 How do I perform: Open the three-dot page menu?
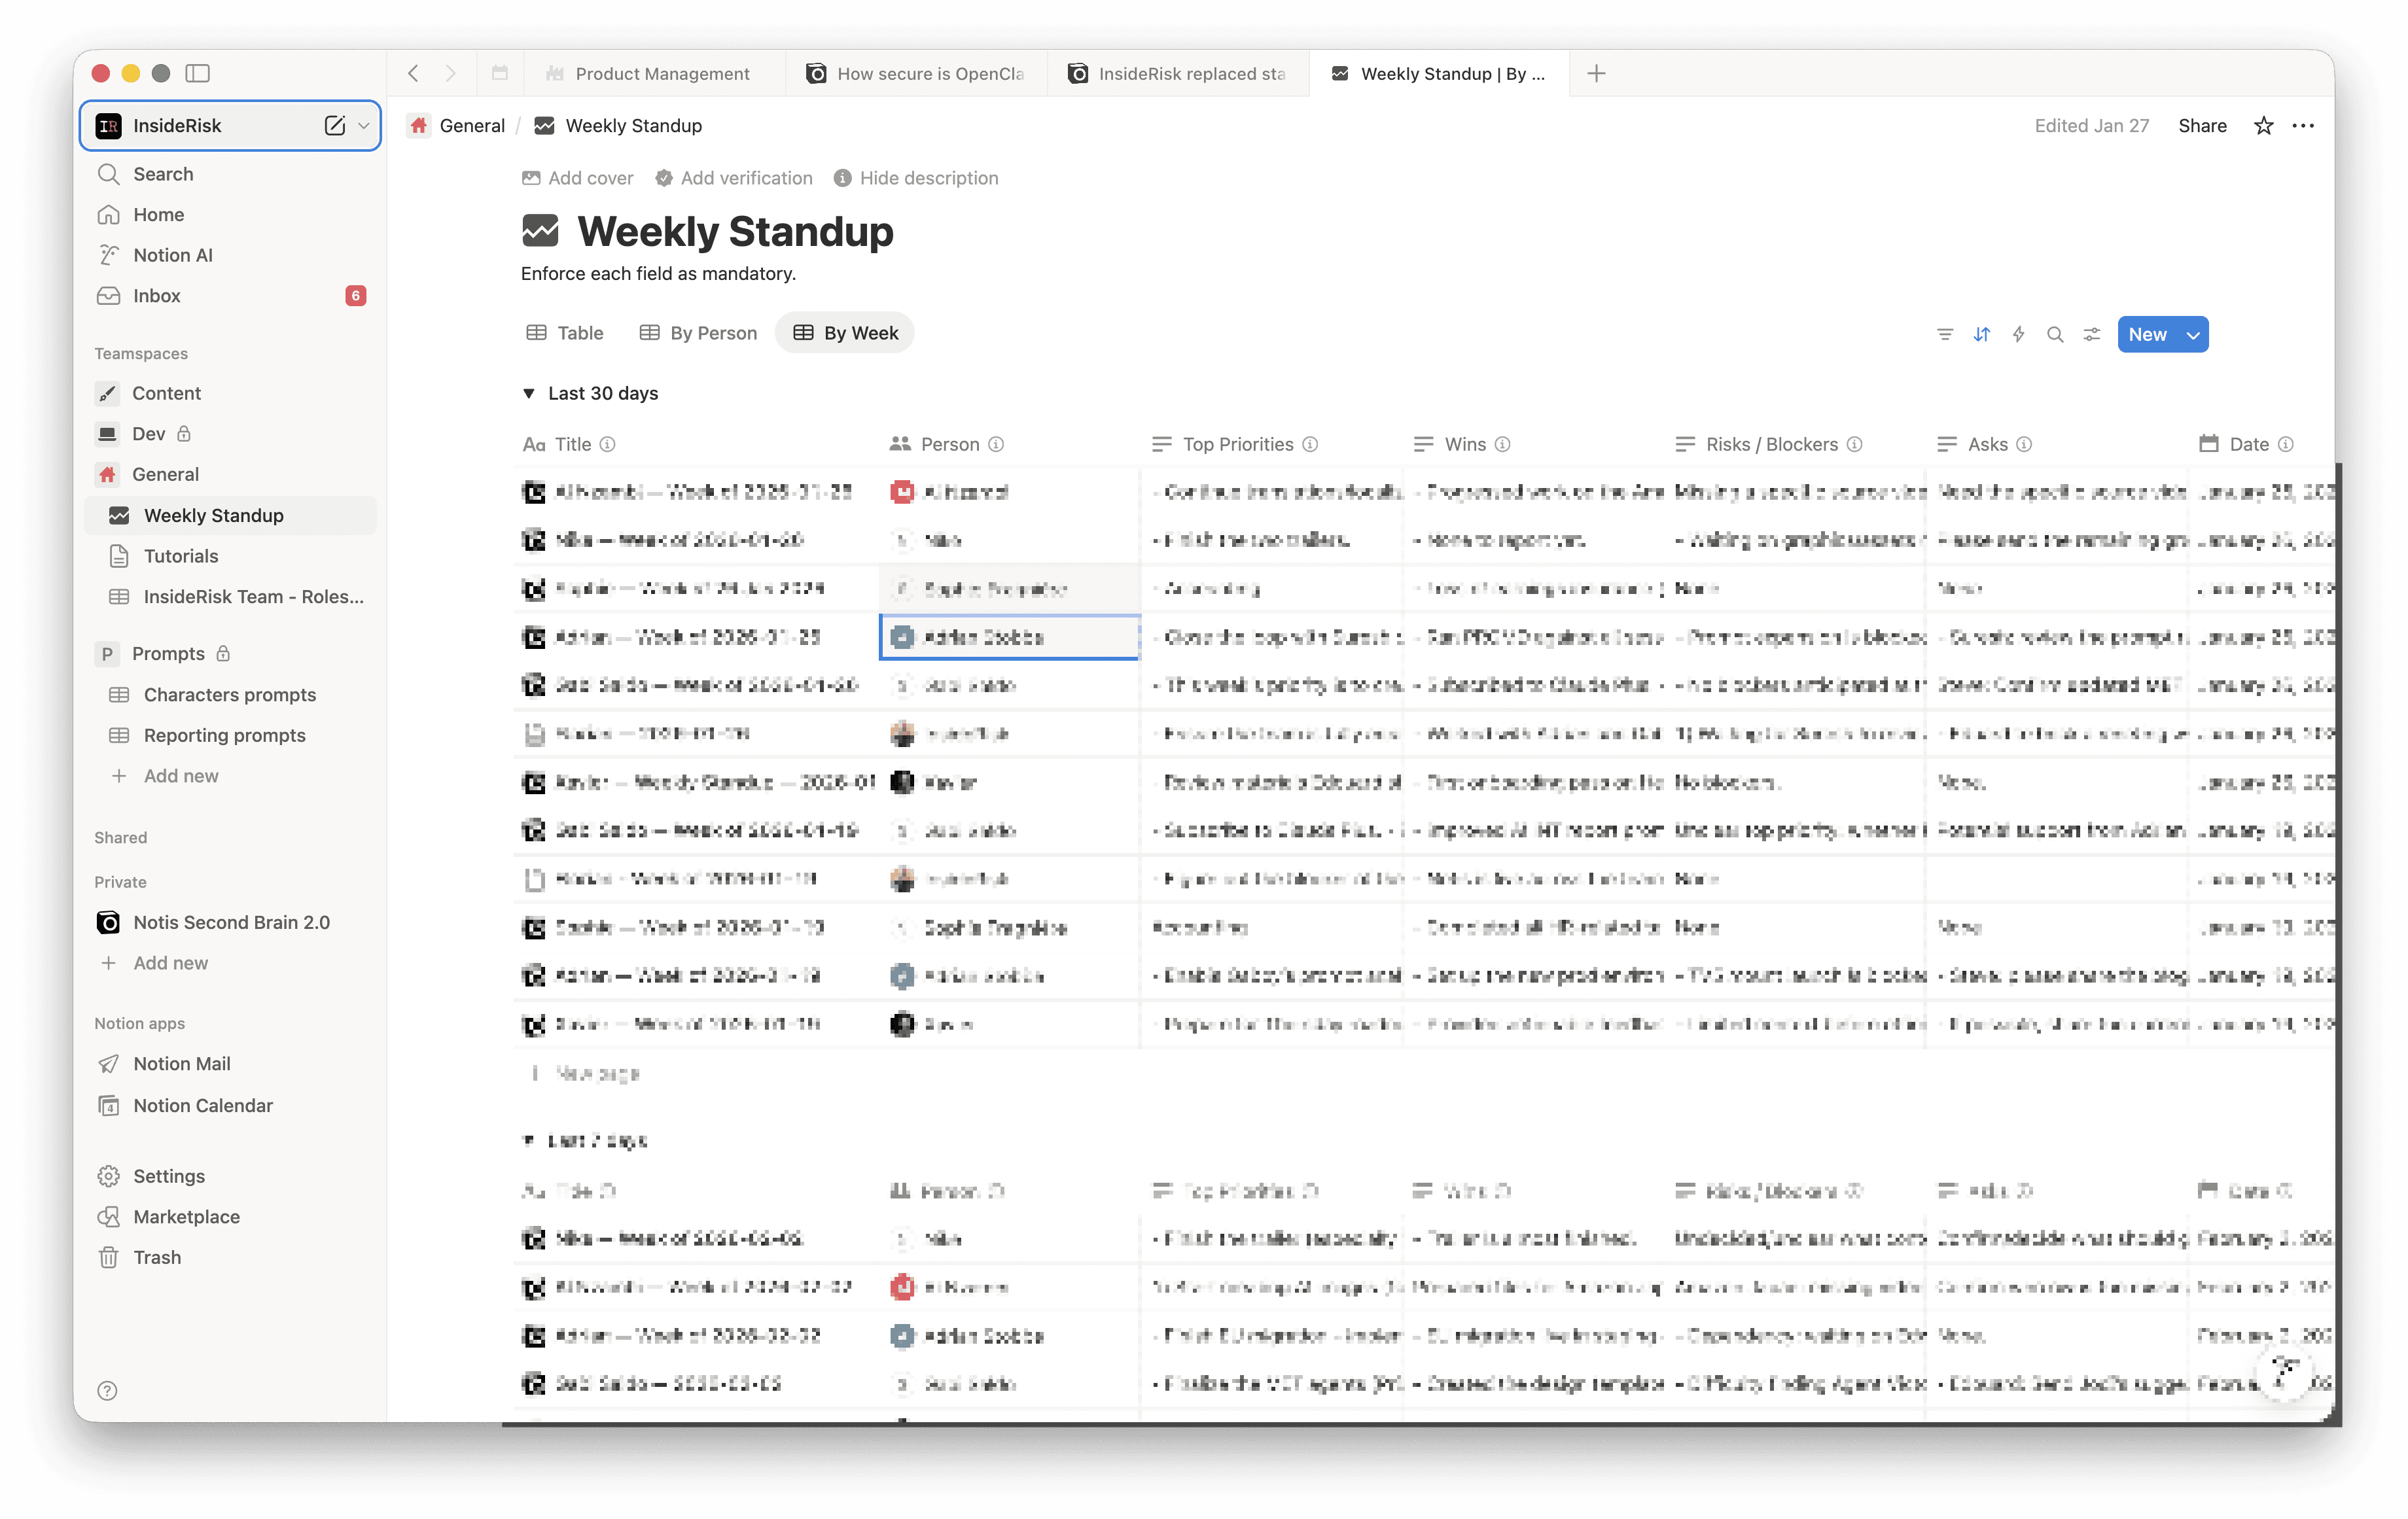(x=2303, y=126)
